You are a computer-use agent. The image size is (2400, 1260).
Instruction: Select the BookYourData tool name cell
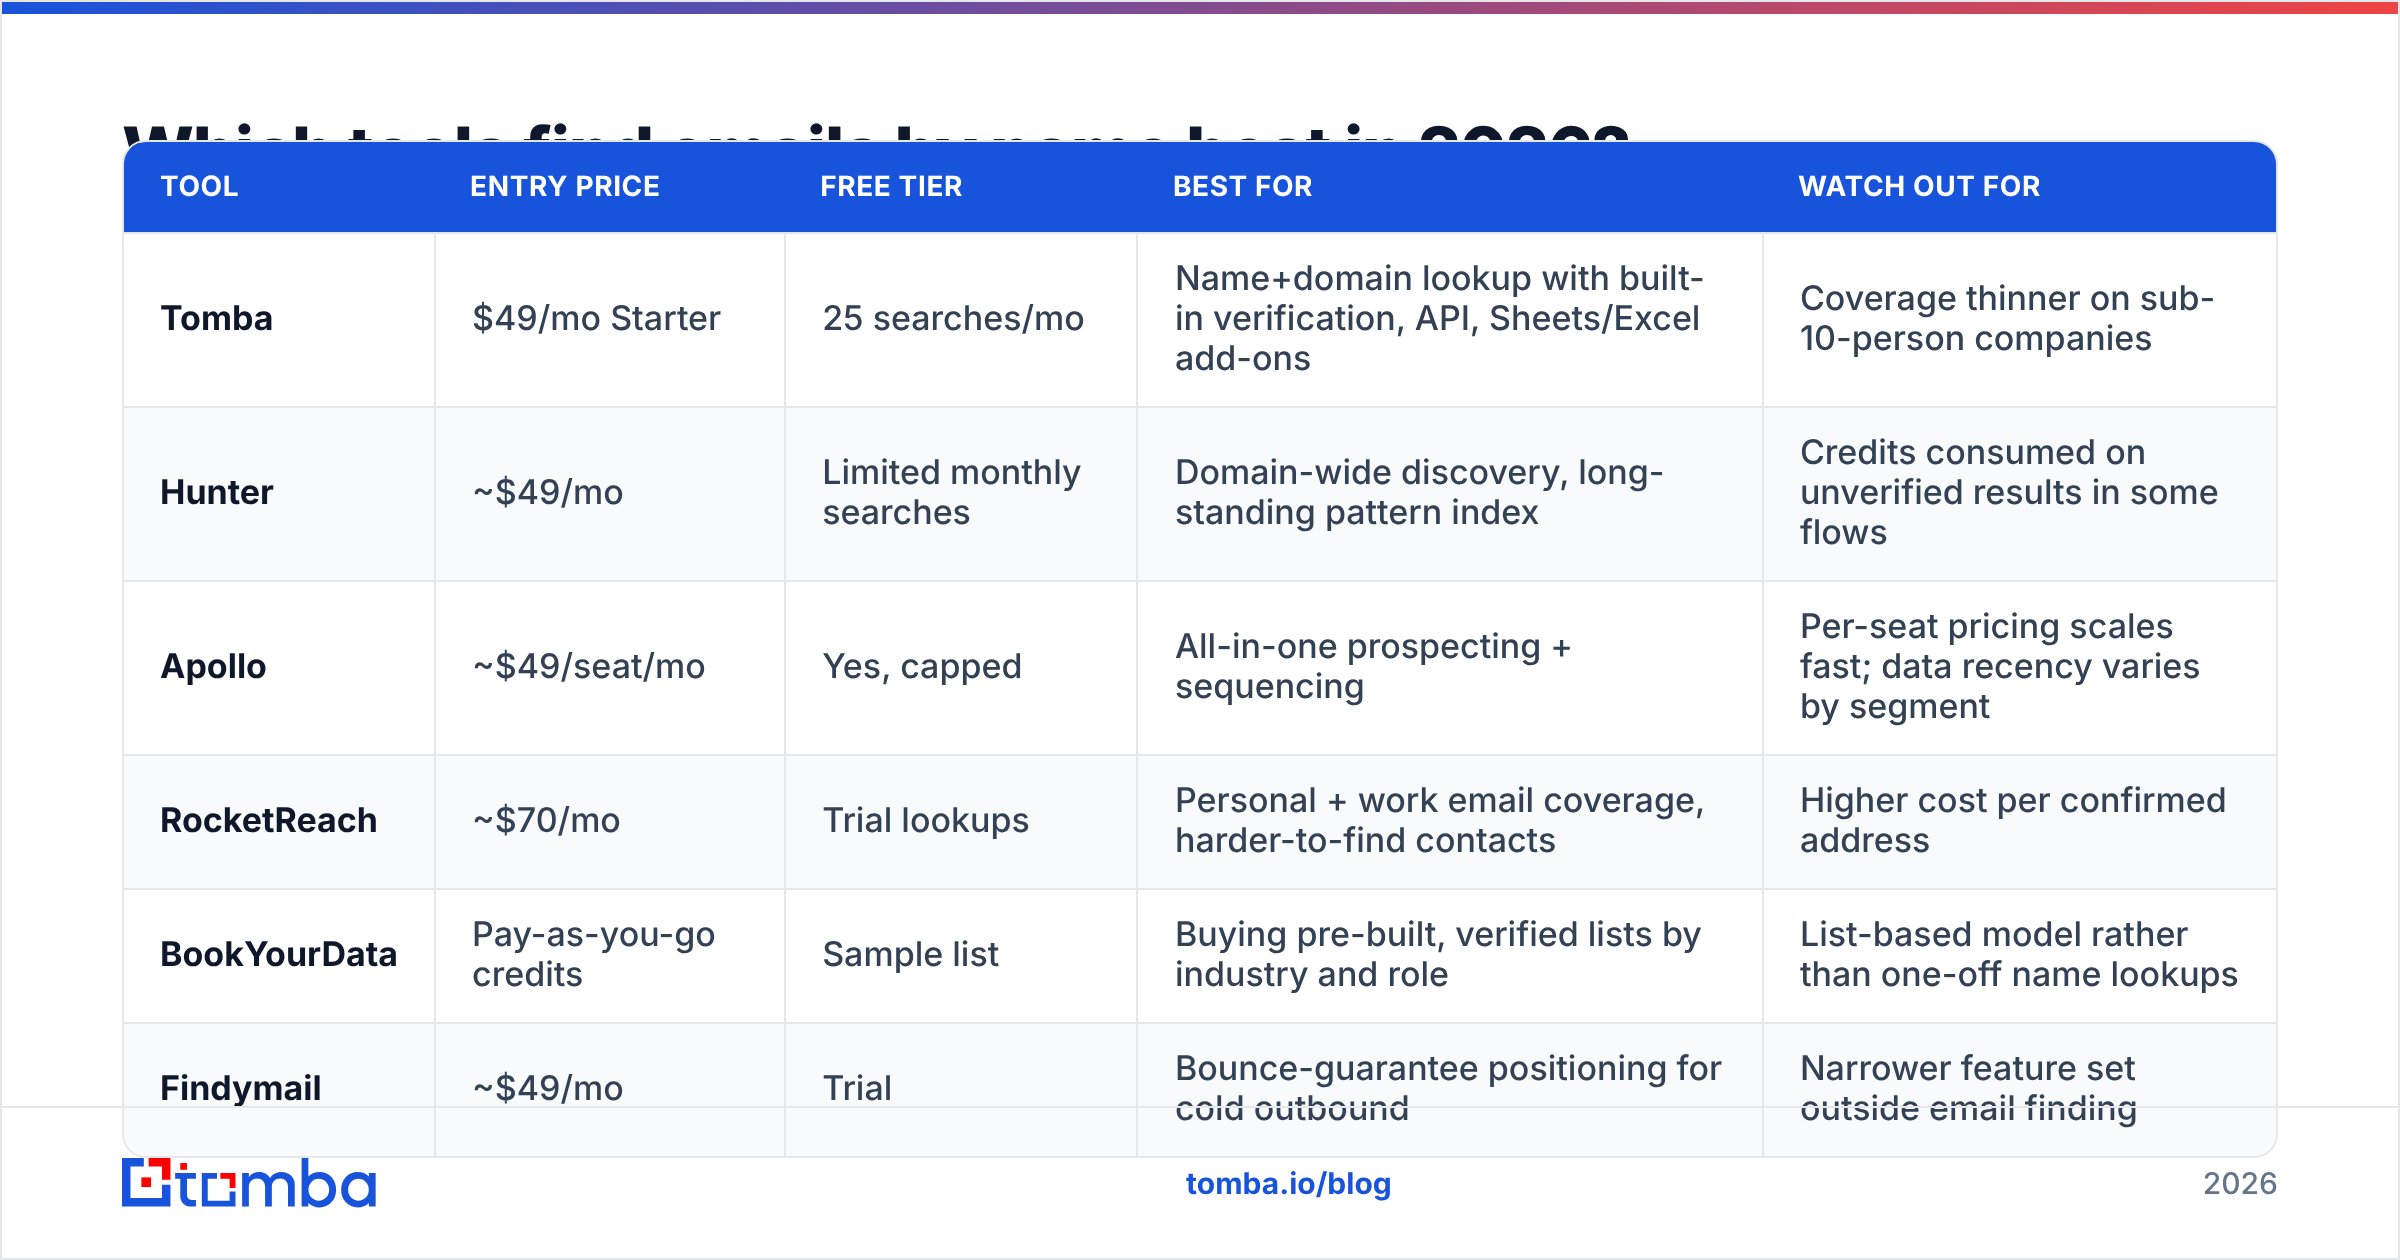coord(278,954)
